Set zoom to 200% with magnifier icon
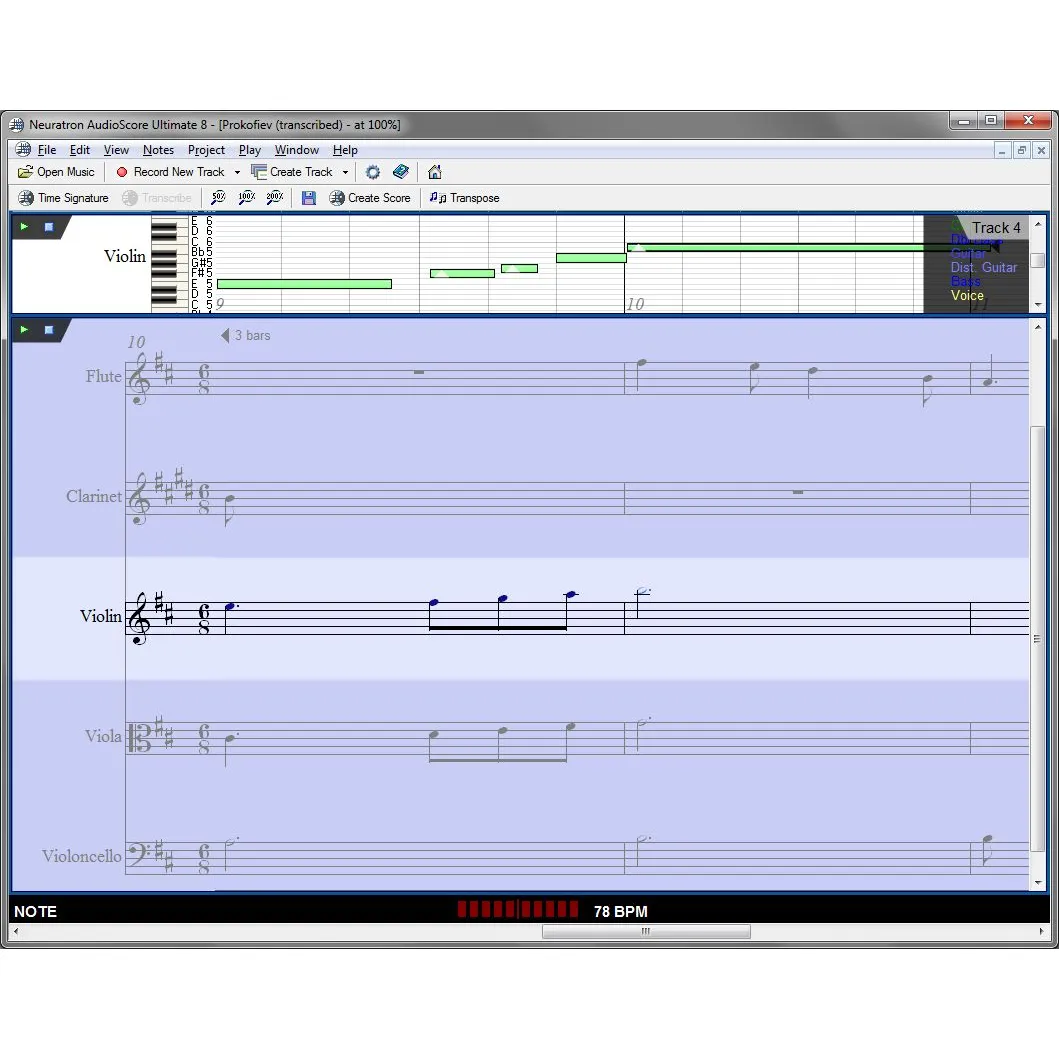The image size is (1059, 1059). [x=275, y=198]
